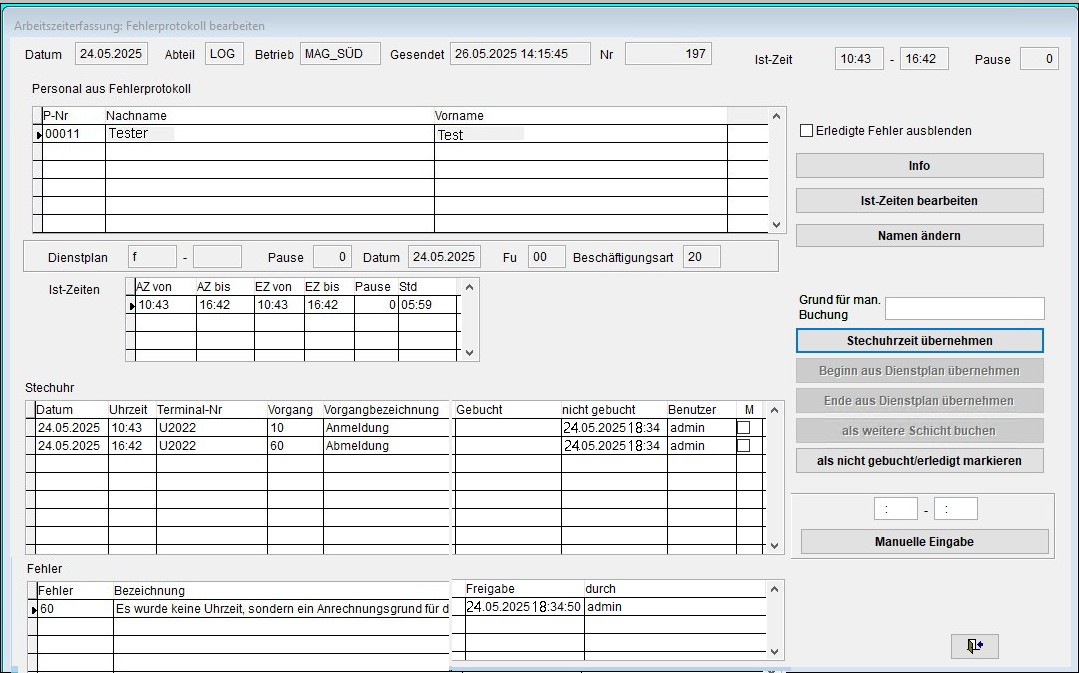Click 'Beginn aus Dienstplan übernehmen' button
This screenshot has height=673, width=1079.
(x=919, y=371)
